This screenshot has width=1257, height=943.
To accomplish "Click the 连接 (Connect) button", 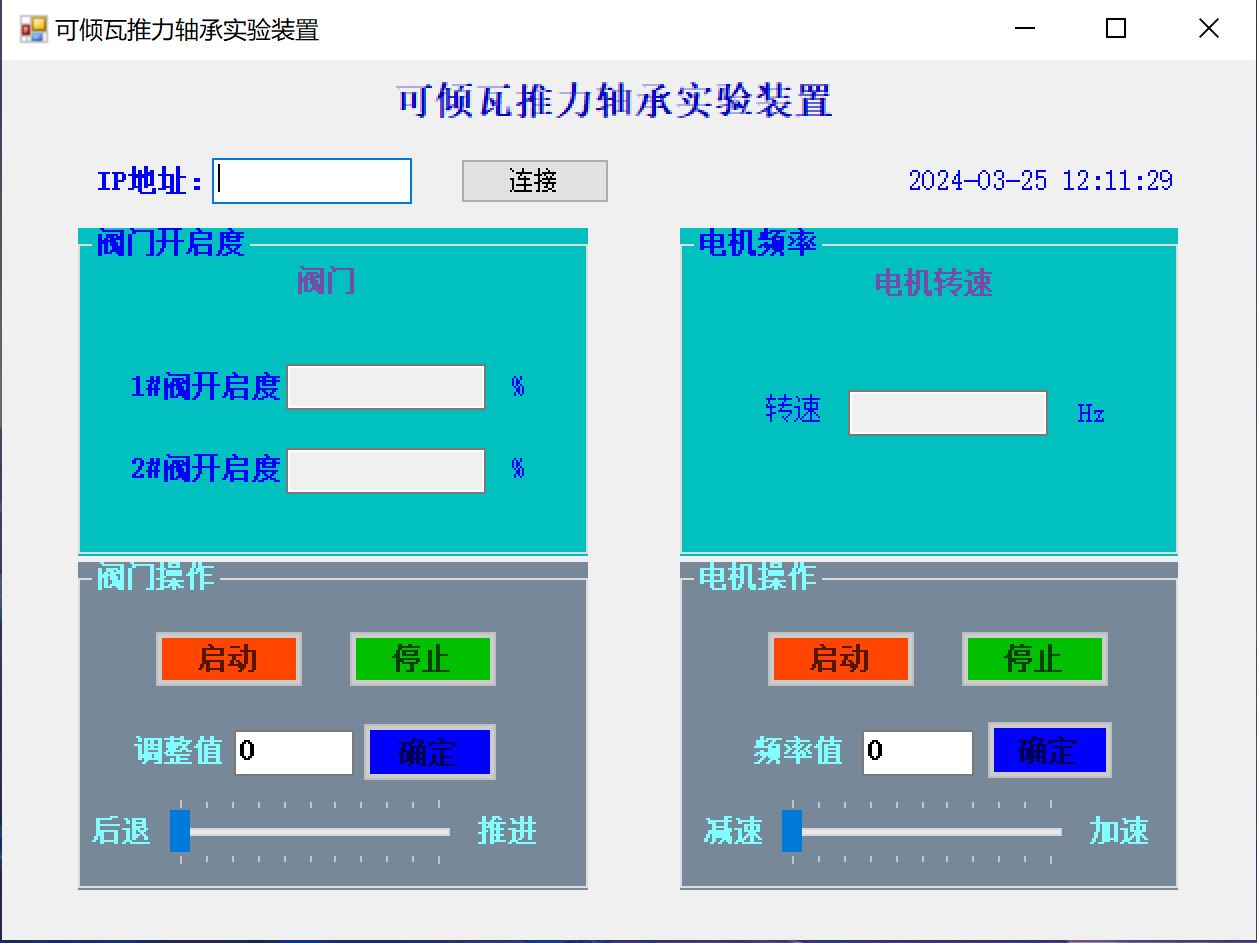I will click(533, 180).
